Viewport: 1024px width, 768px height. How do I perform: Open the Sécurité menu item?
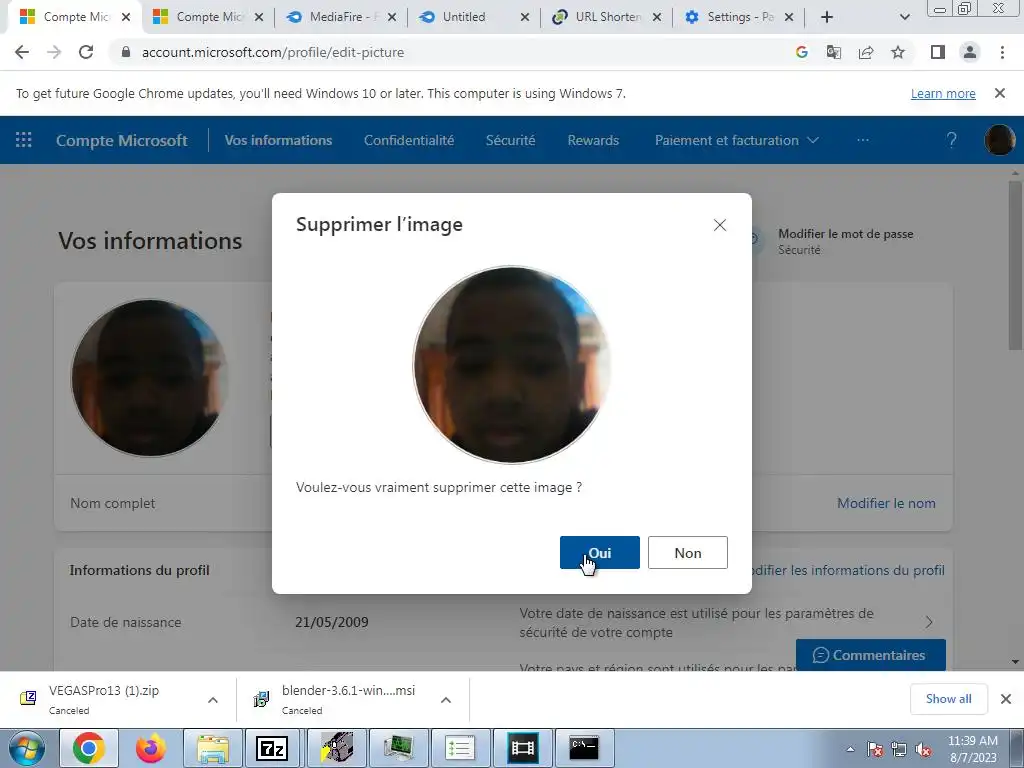[511, 140]
